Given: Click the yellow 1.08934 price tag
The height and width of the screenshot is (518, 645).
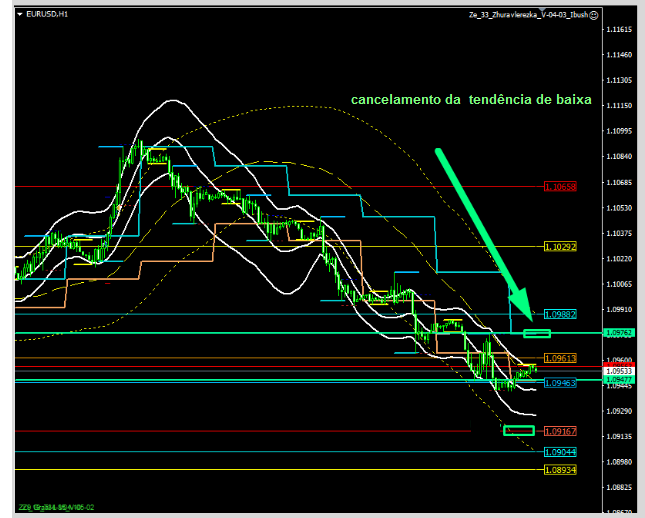Looking at the screenshot, I should pos(560,470).
